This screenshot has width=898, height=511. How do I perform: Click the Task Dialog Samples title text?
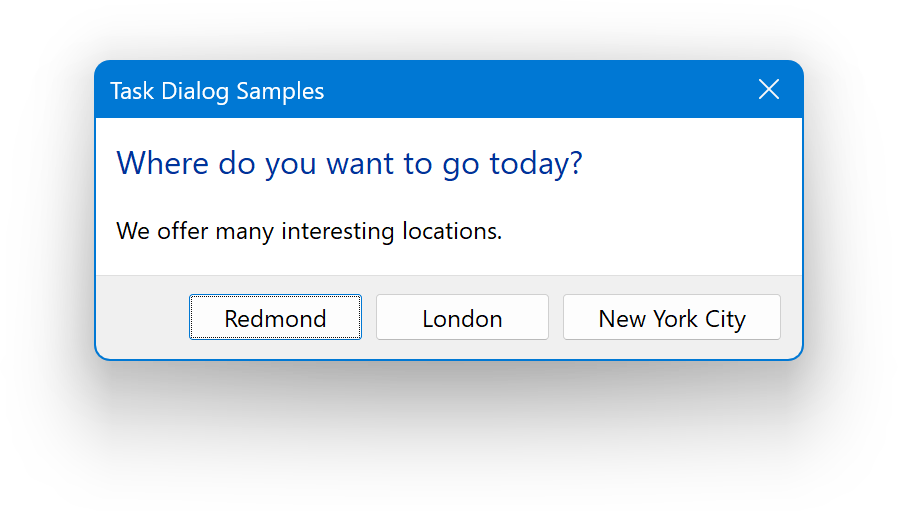pyautogui.click(x=217, y=91)
